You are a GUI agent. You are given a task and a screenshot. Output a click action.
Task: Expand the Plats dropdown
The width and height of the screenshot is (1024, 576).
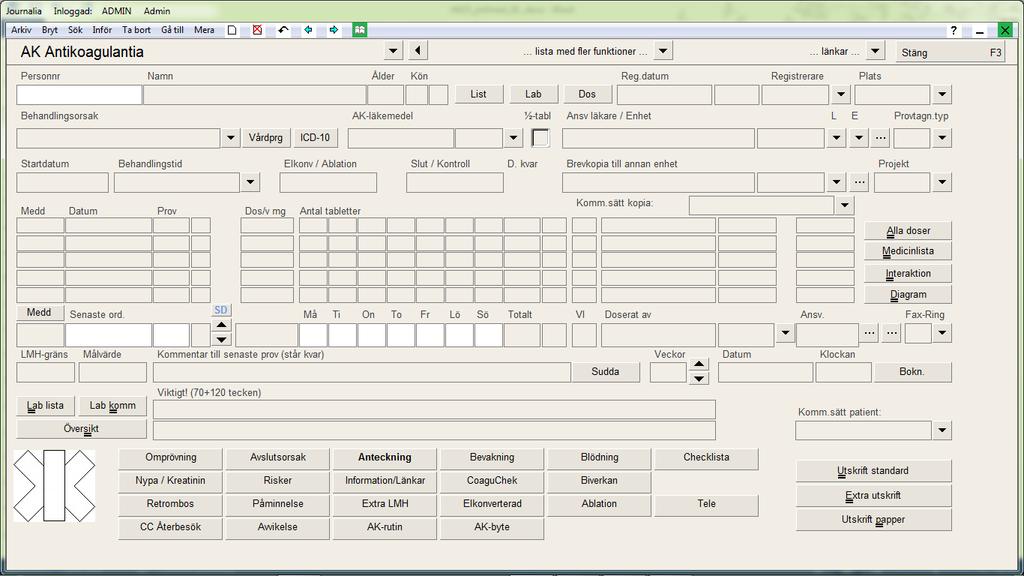click(x=942, y=95)
